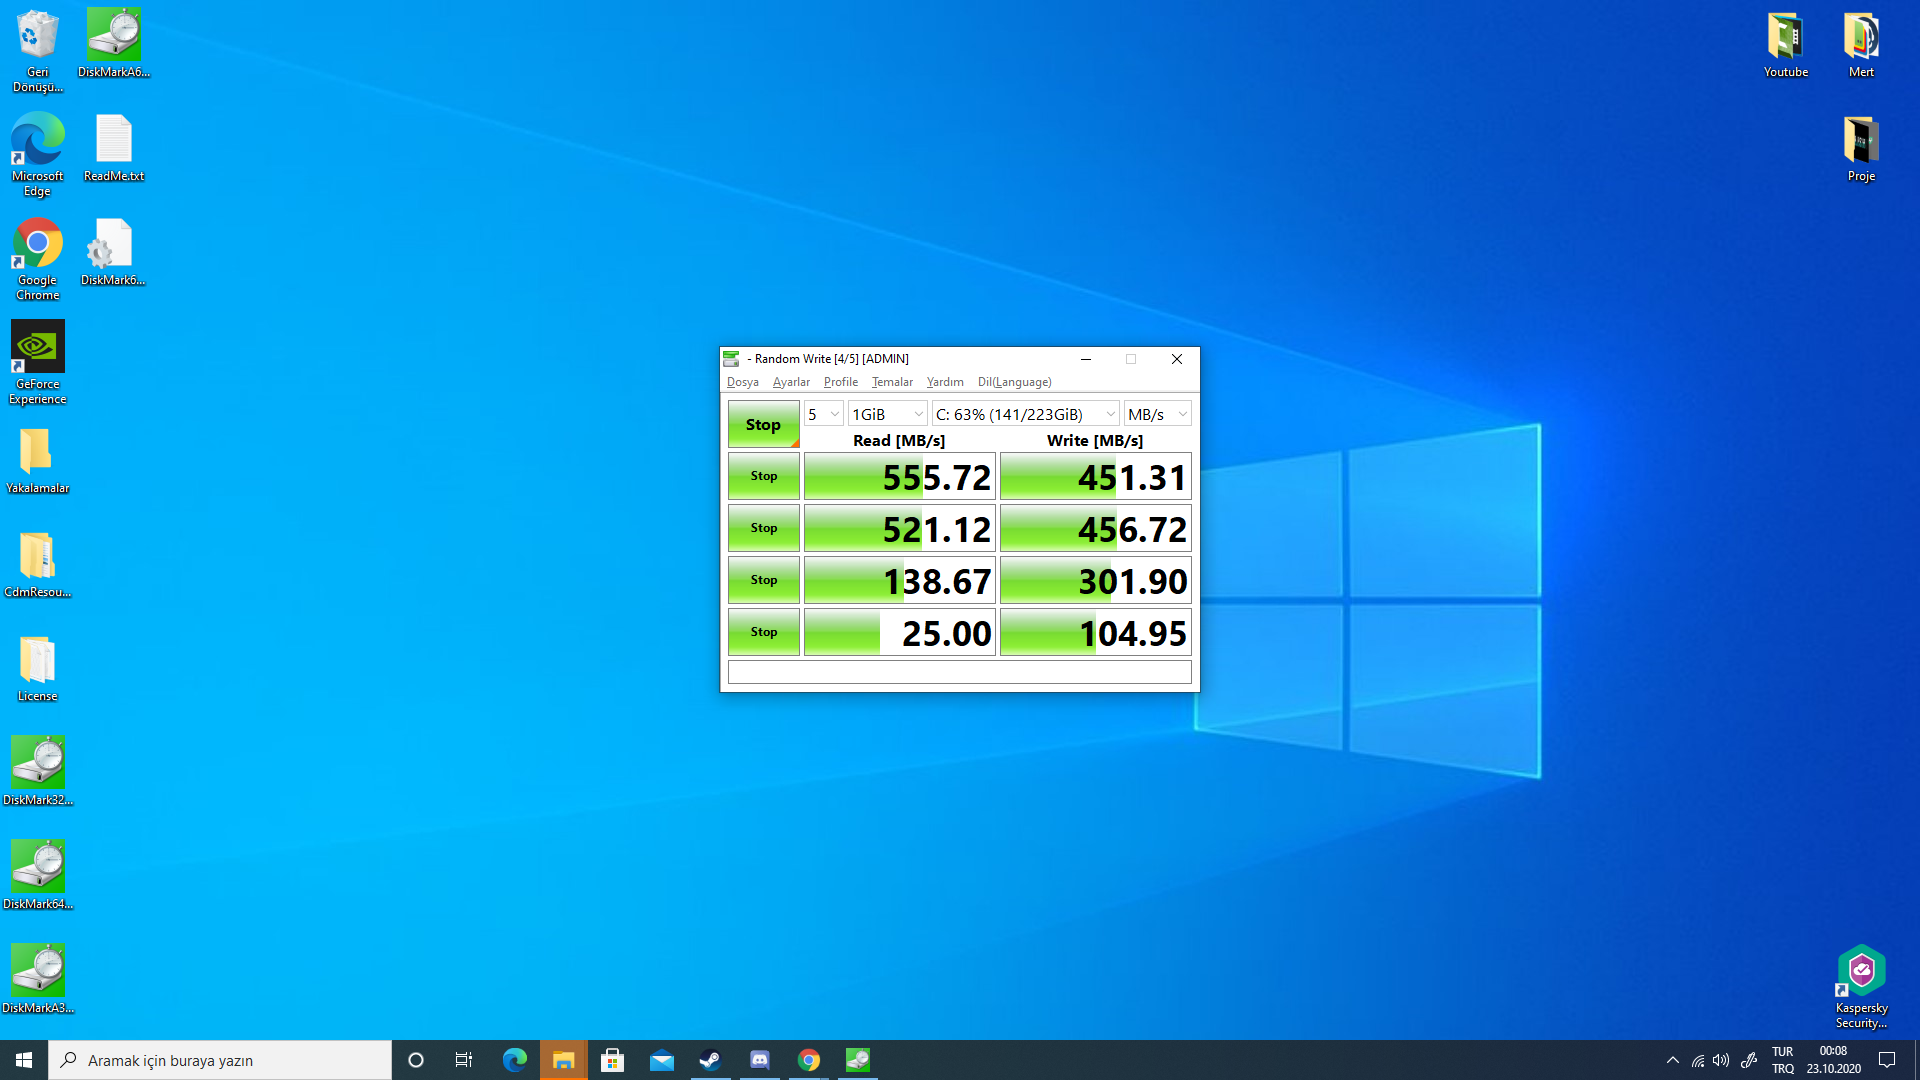This screenshot has width=1920, height=1080.
Task: Open the DiskMark6 settings file icon
Action: 113,252
